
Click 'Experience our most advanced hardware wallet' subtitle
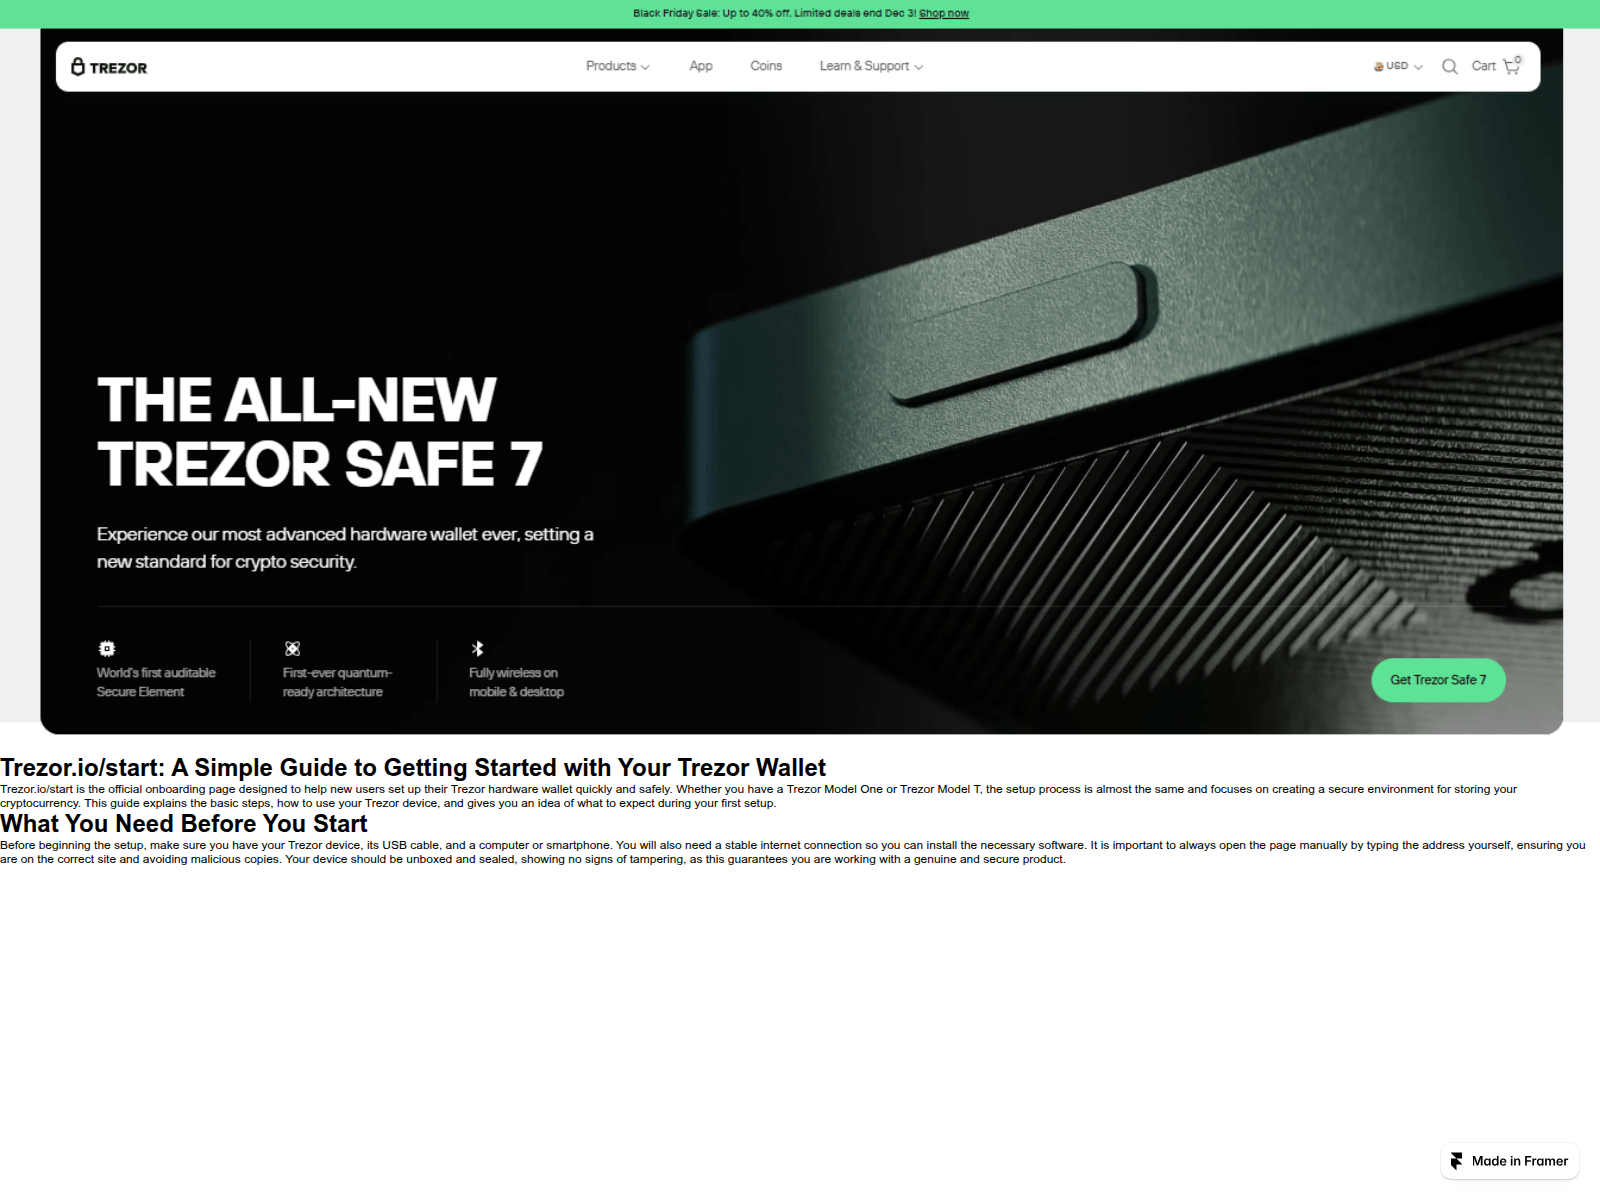click(345, 548)
